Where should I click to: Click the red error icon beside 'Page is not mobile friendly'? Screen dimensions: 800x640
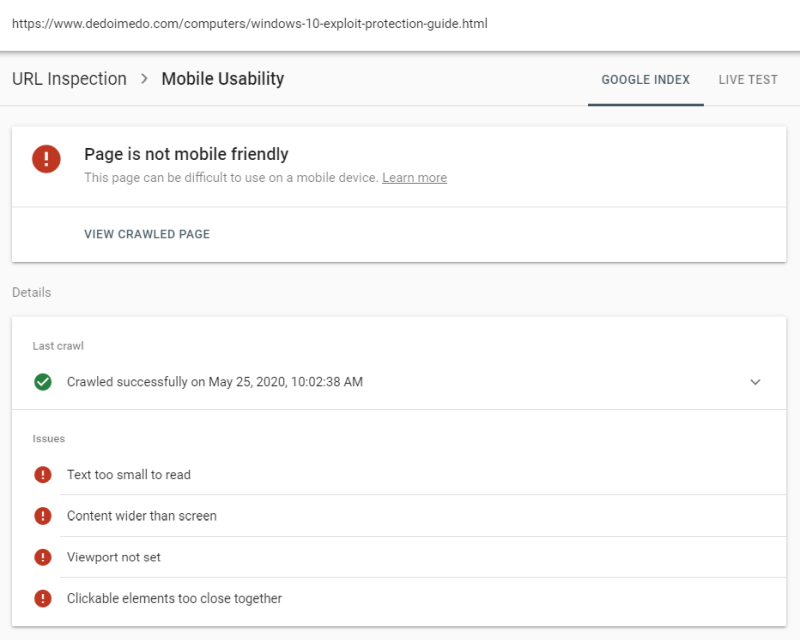45,158
